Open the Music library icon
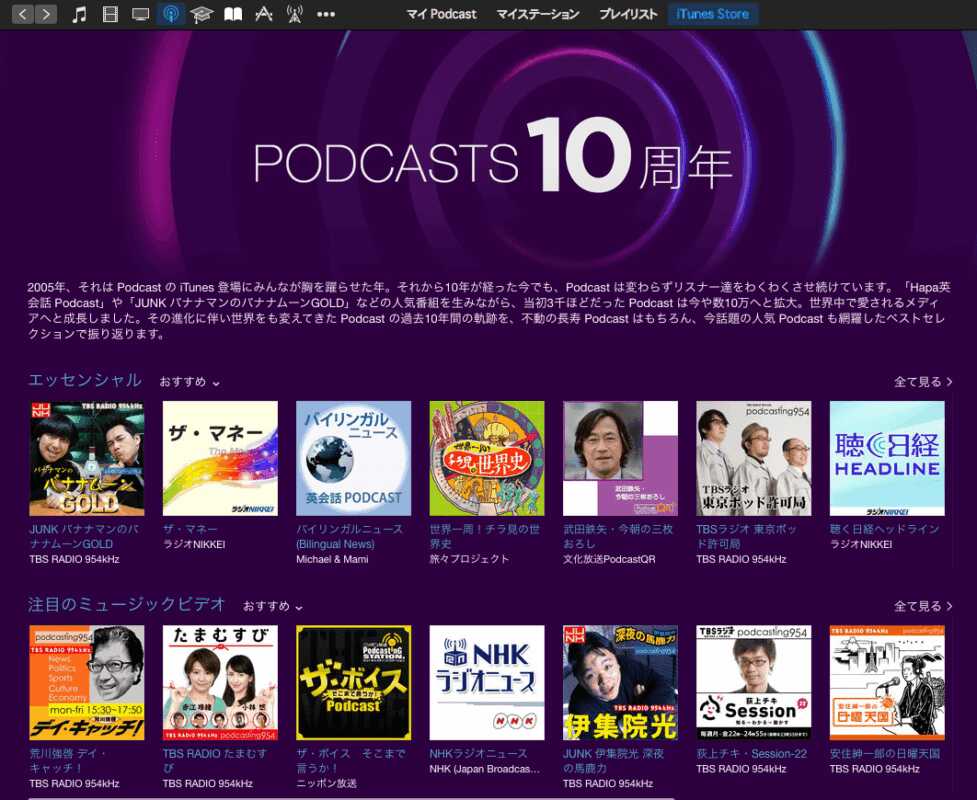Image resolution: width=977 pixels, height=800 pixels. [x=80, y=14]
